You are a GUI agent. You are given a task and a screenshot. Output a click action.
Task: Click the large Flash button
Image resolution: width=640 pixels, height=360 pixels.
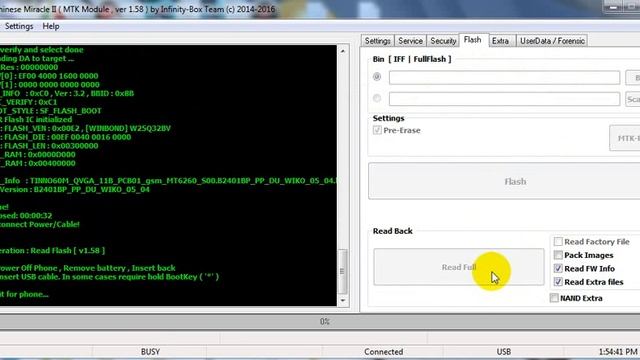point(504,181)
